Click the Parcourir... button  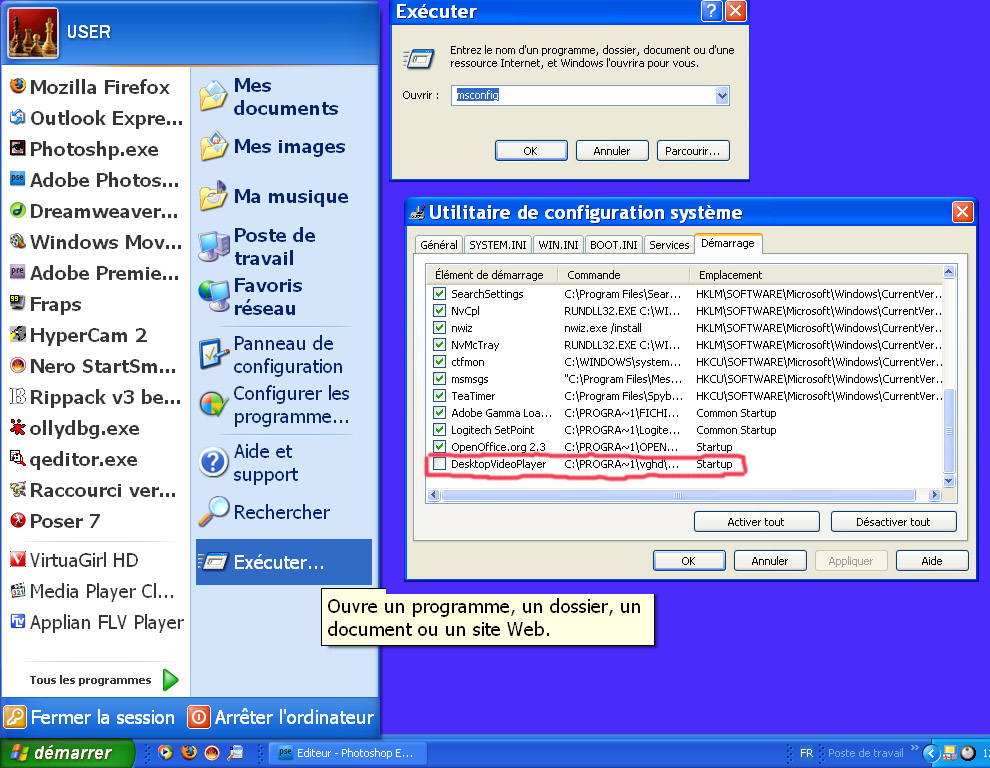click(693, 151)
